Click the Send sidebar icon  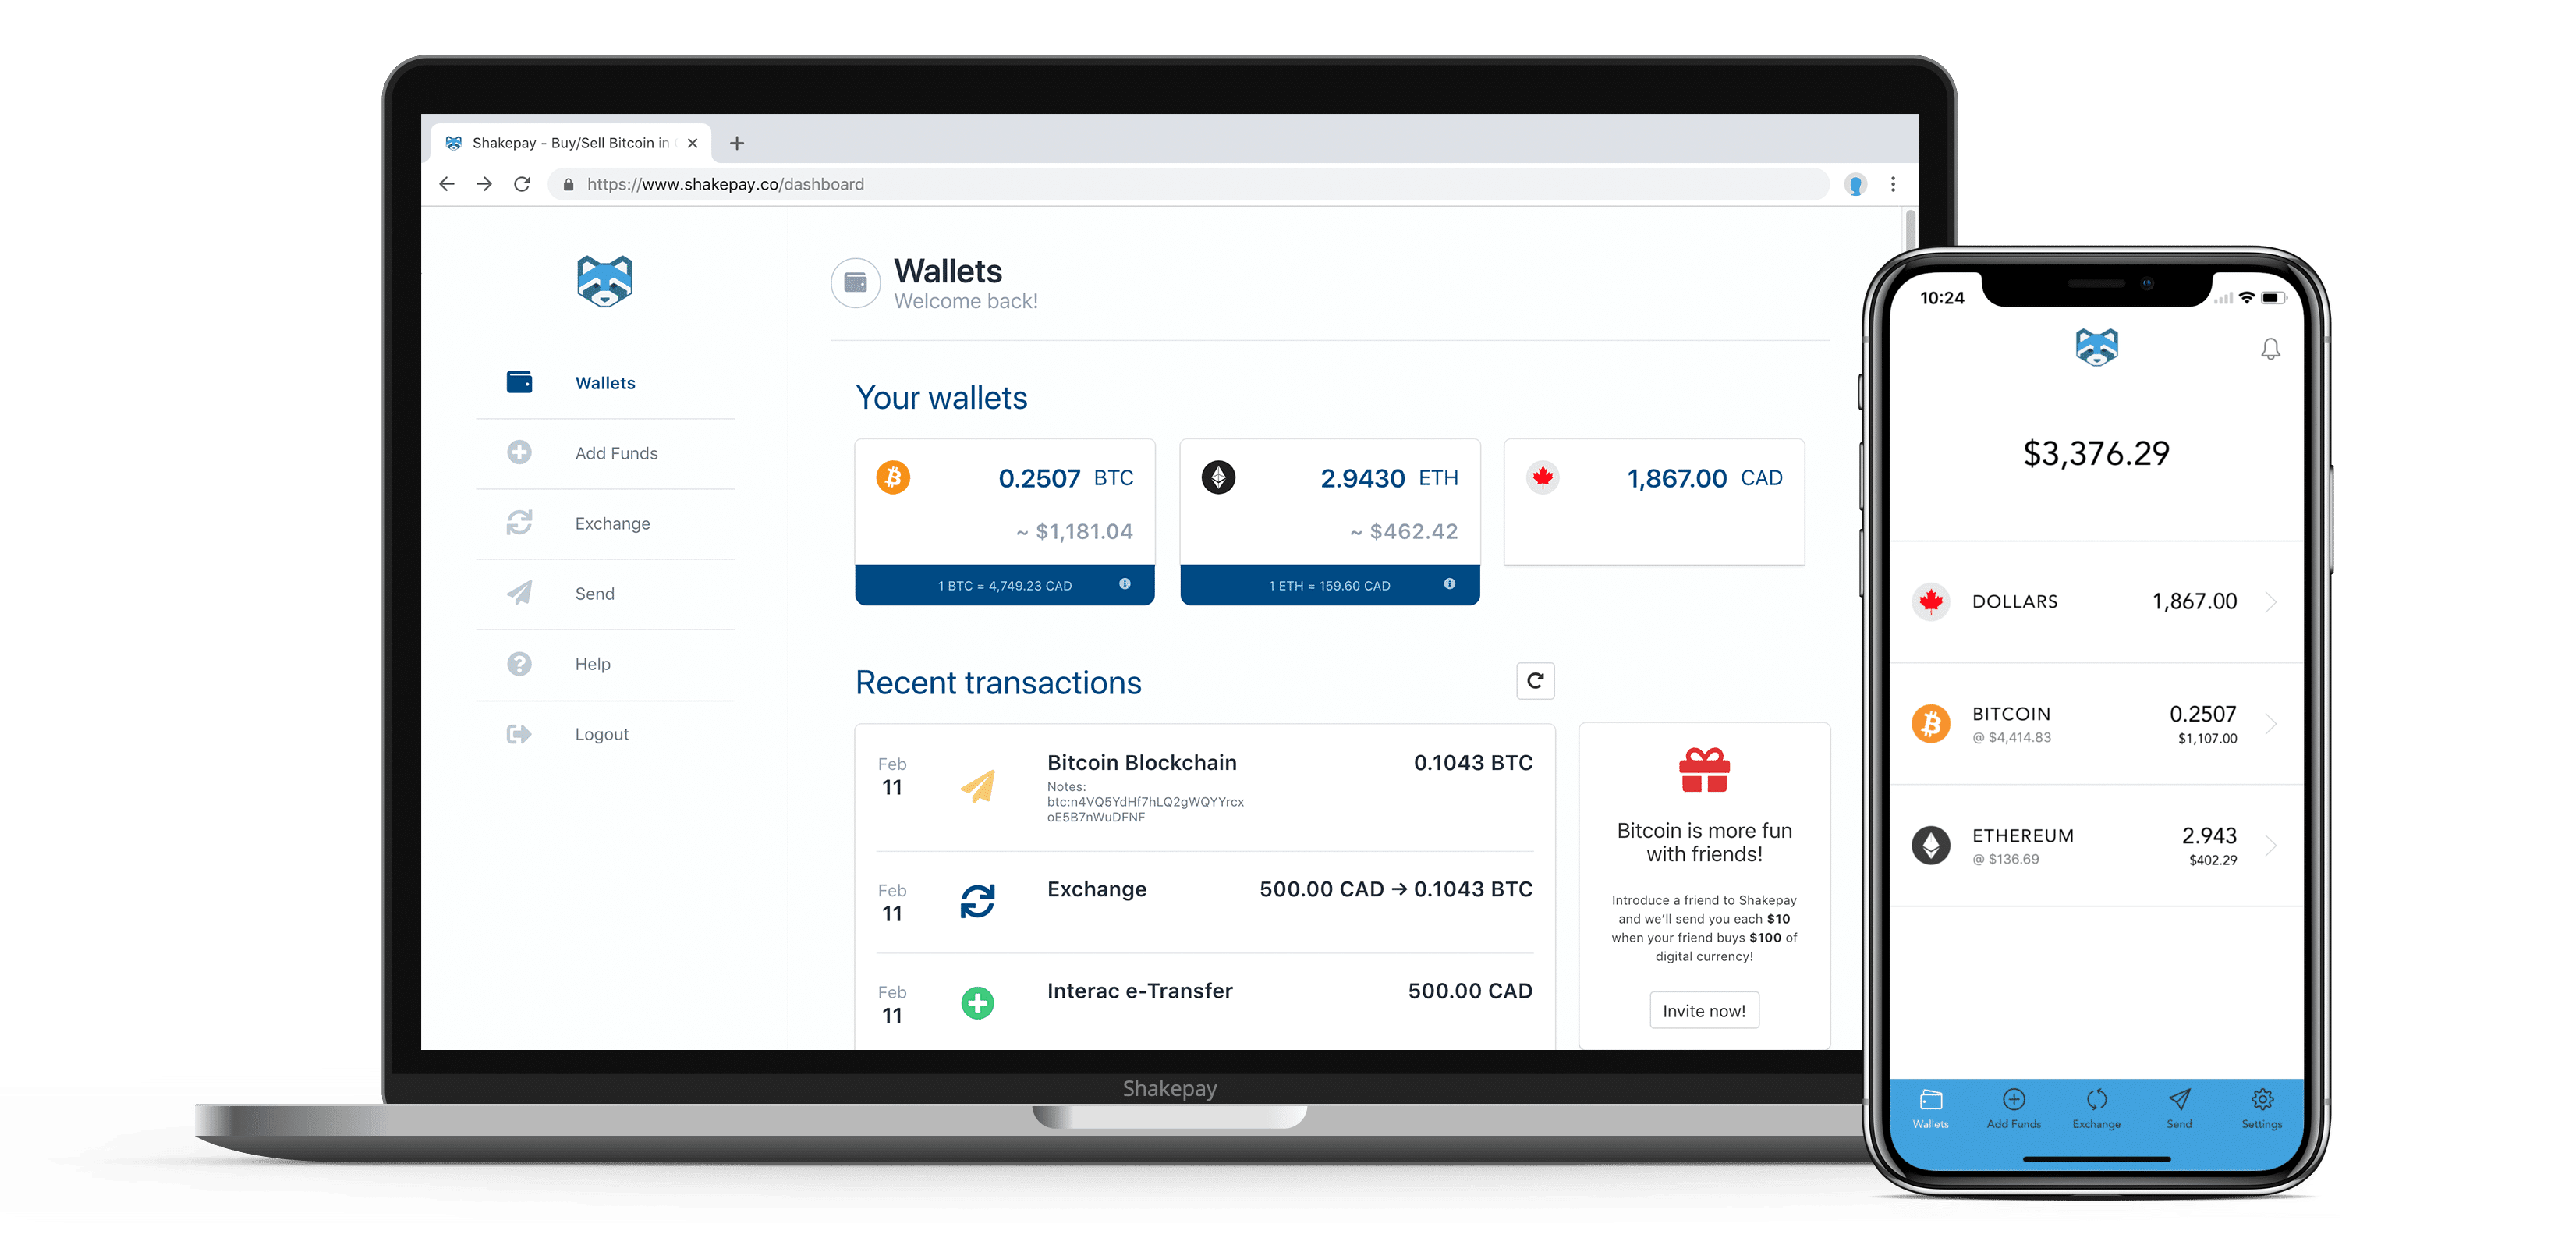[x=551, y=594]
